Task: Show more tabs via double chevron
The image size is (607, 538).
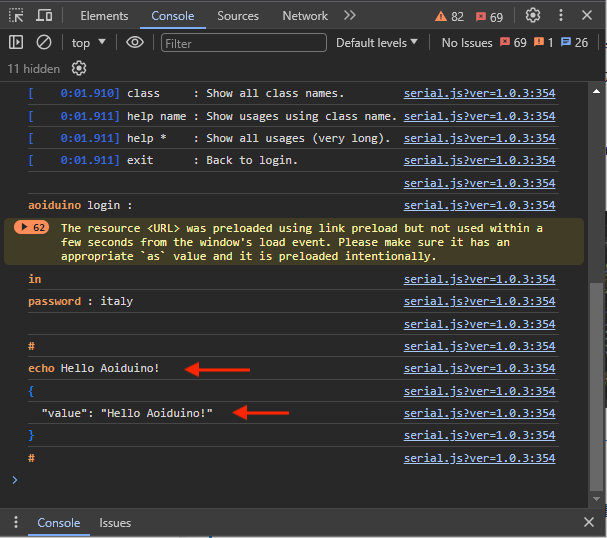Action: coord(349,16)
